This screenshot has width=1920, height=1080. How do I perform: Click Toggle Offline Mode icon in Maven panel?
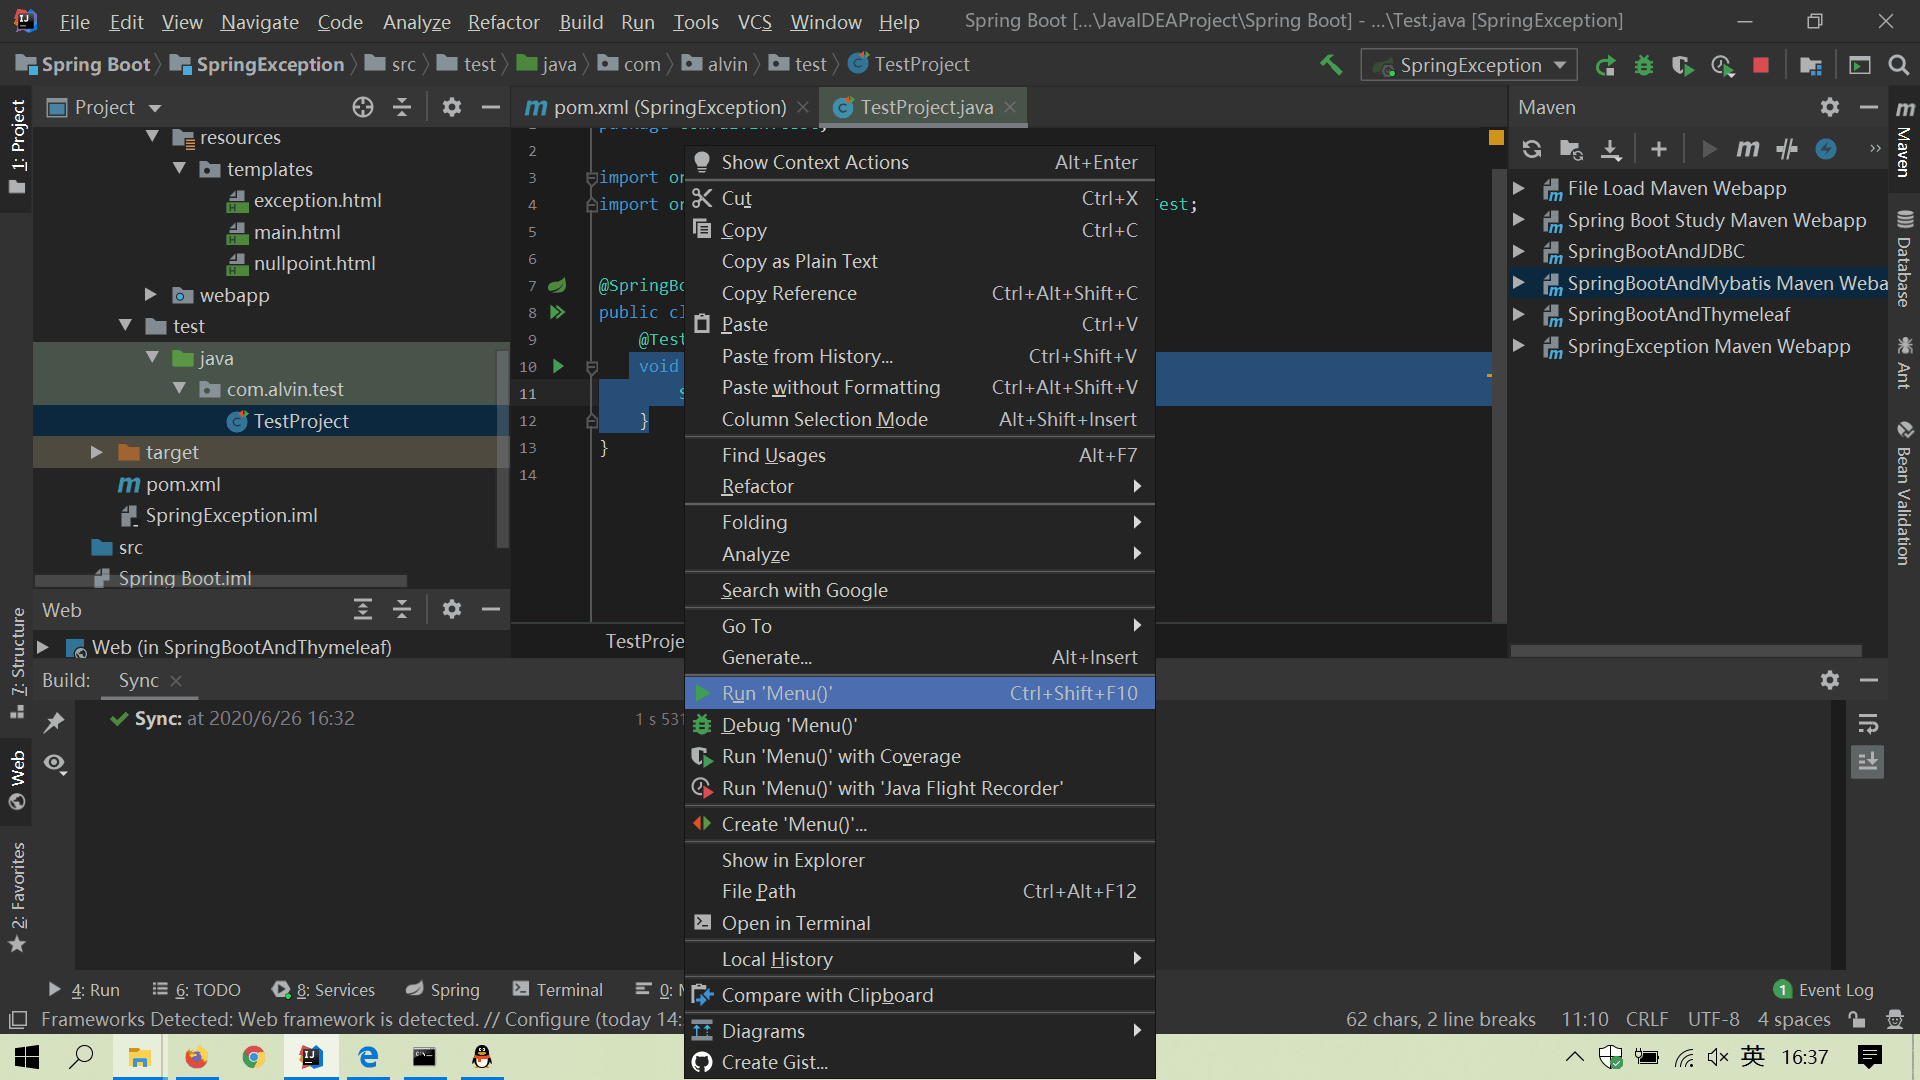click(x=1786, y=149)
